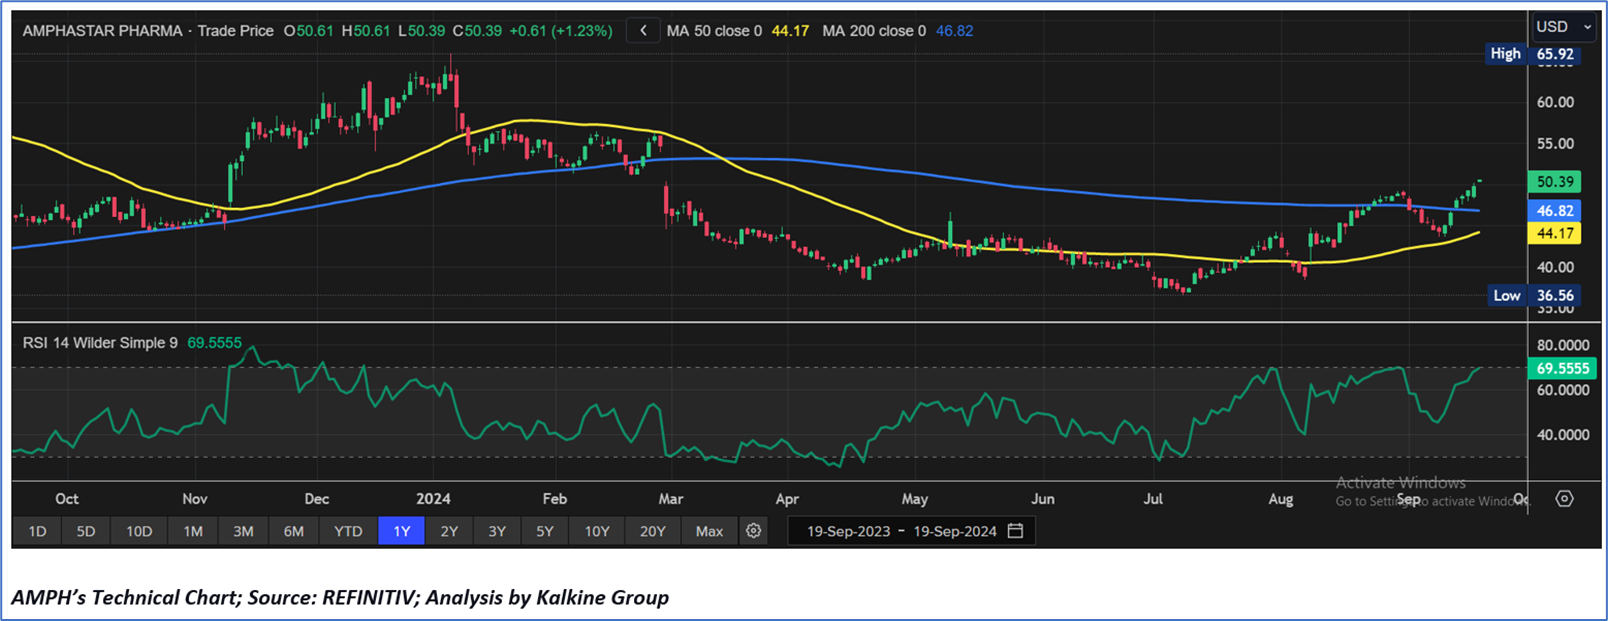Click the 19-Sep-2023 to 19-Sep-2024 date field

[901, 531]
